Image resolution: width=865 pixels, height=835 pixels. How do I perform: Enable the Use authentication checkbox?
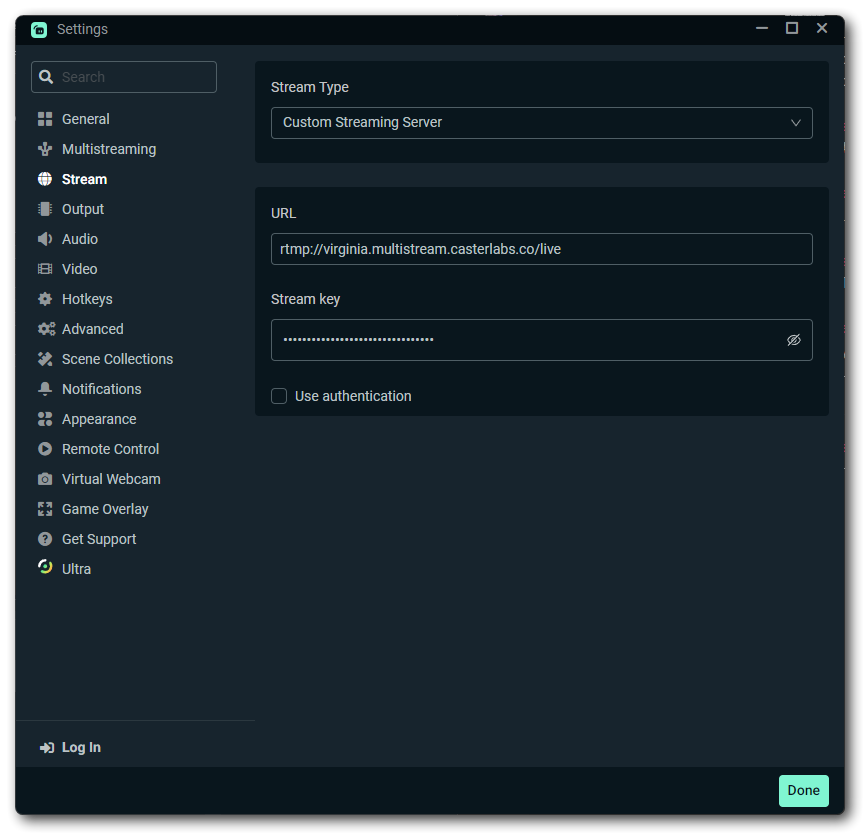point(279,396)
